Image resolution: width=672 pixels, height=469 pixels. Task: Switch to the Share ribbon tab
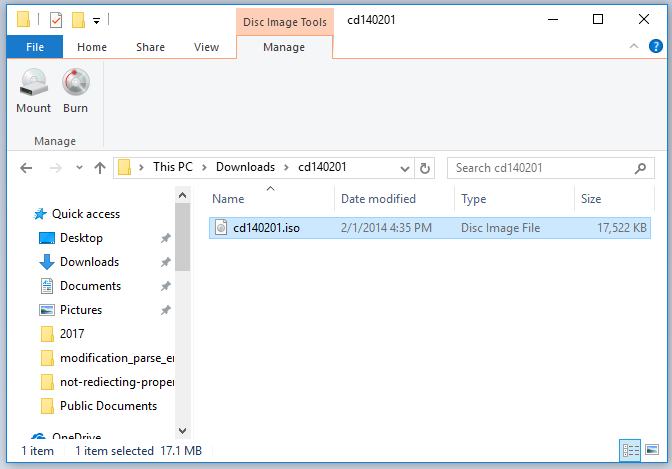[x=150, y=47]
